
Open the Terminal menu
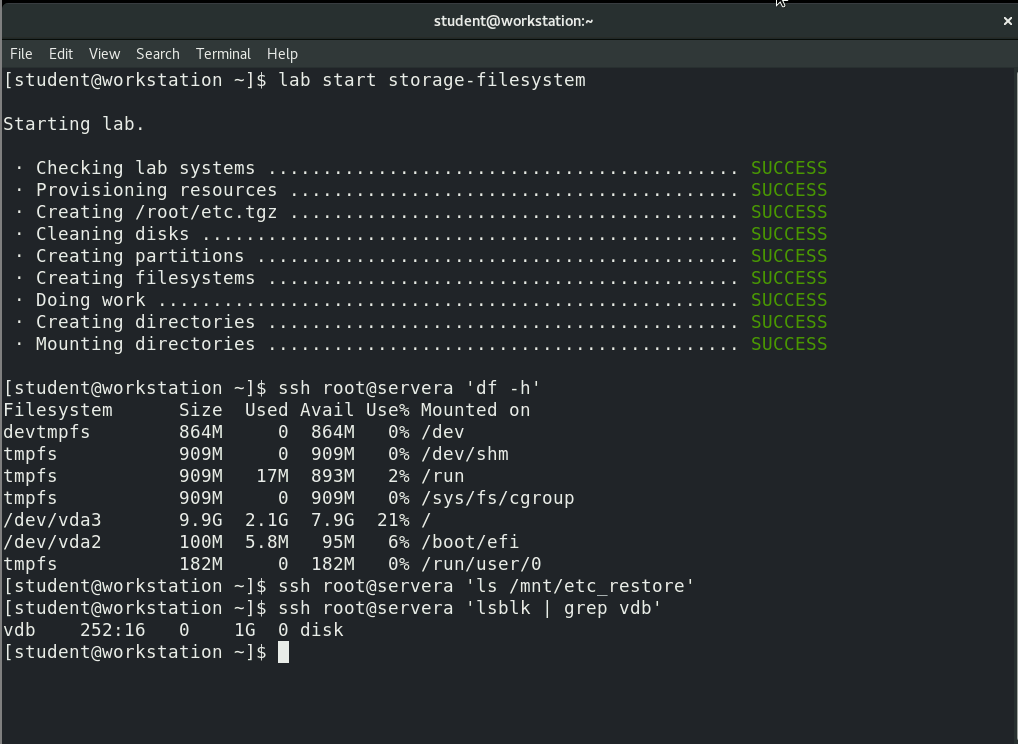click(x=223, y=54)
